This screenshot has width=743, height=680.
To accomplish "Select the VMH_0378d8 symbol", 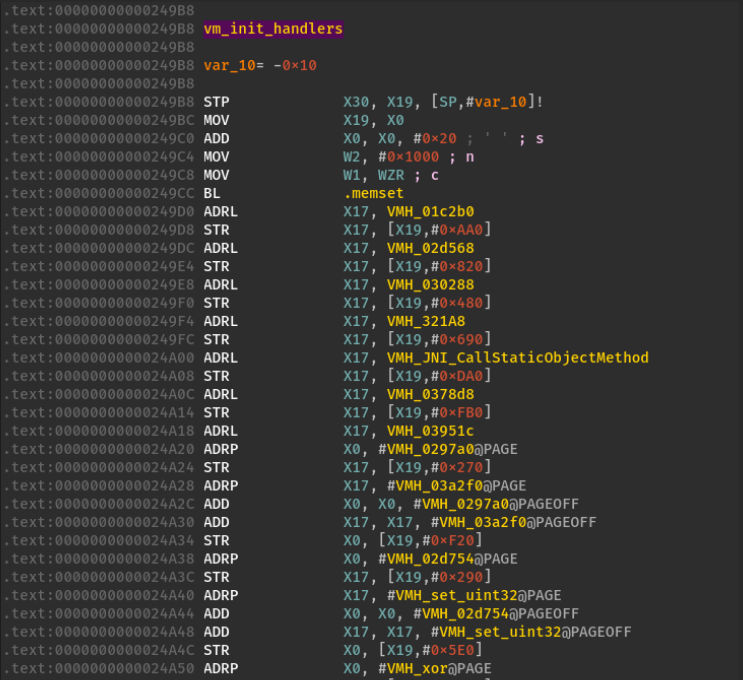I will click(430, 394).
